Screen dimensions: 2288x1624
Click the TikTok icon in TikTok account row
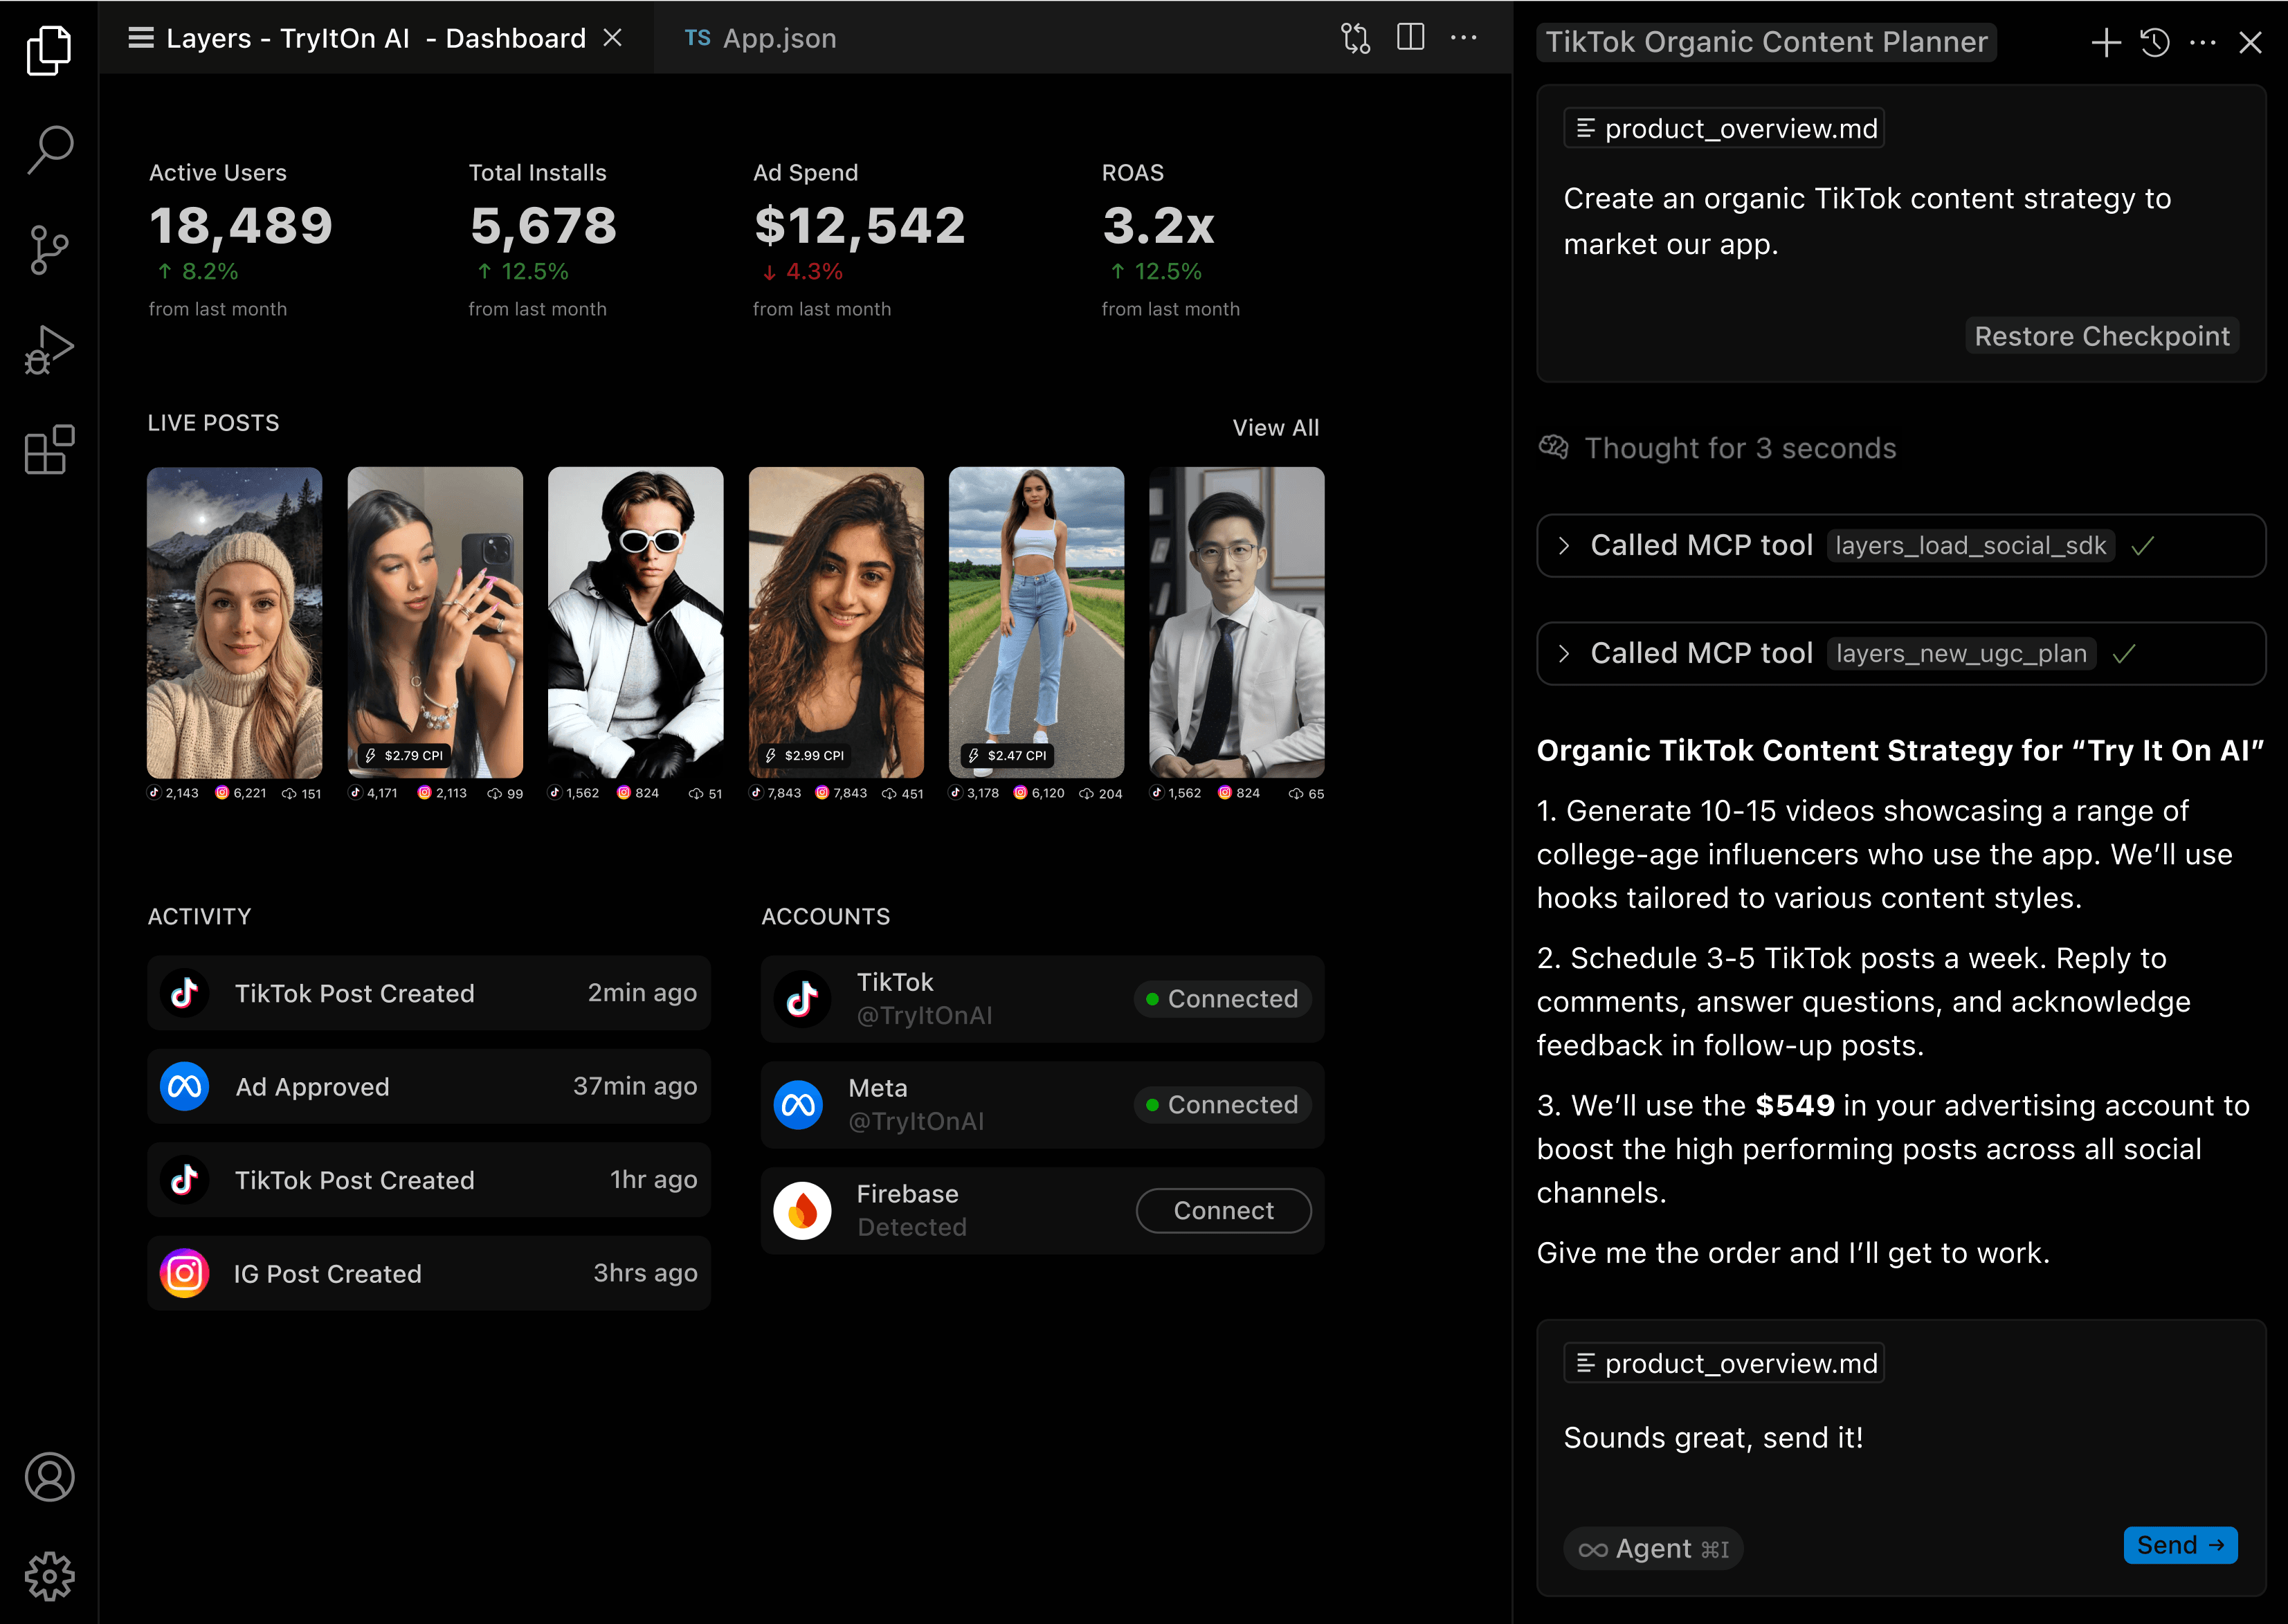802,999
